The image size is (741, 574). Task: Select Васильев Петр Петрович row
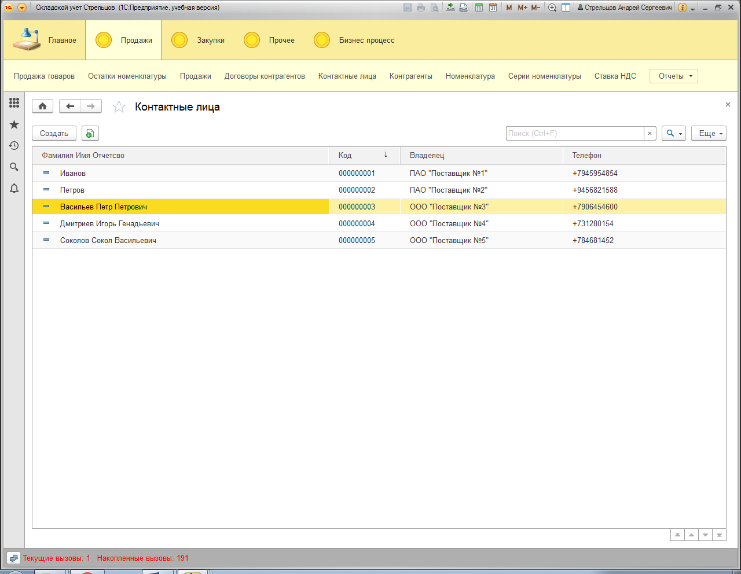click(379, 207)
